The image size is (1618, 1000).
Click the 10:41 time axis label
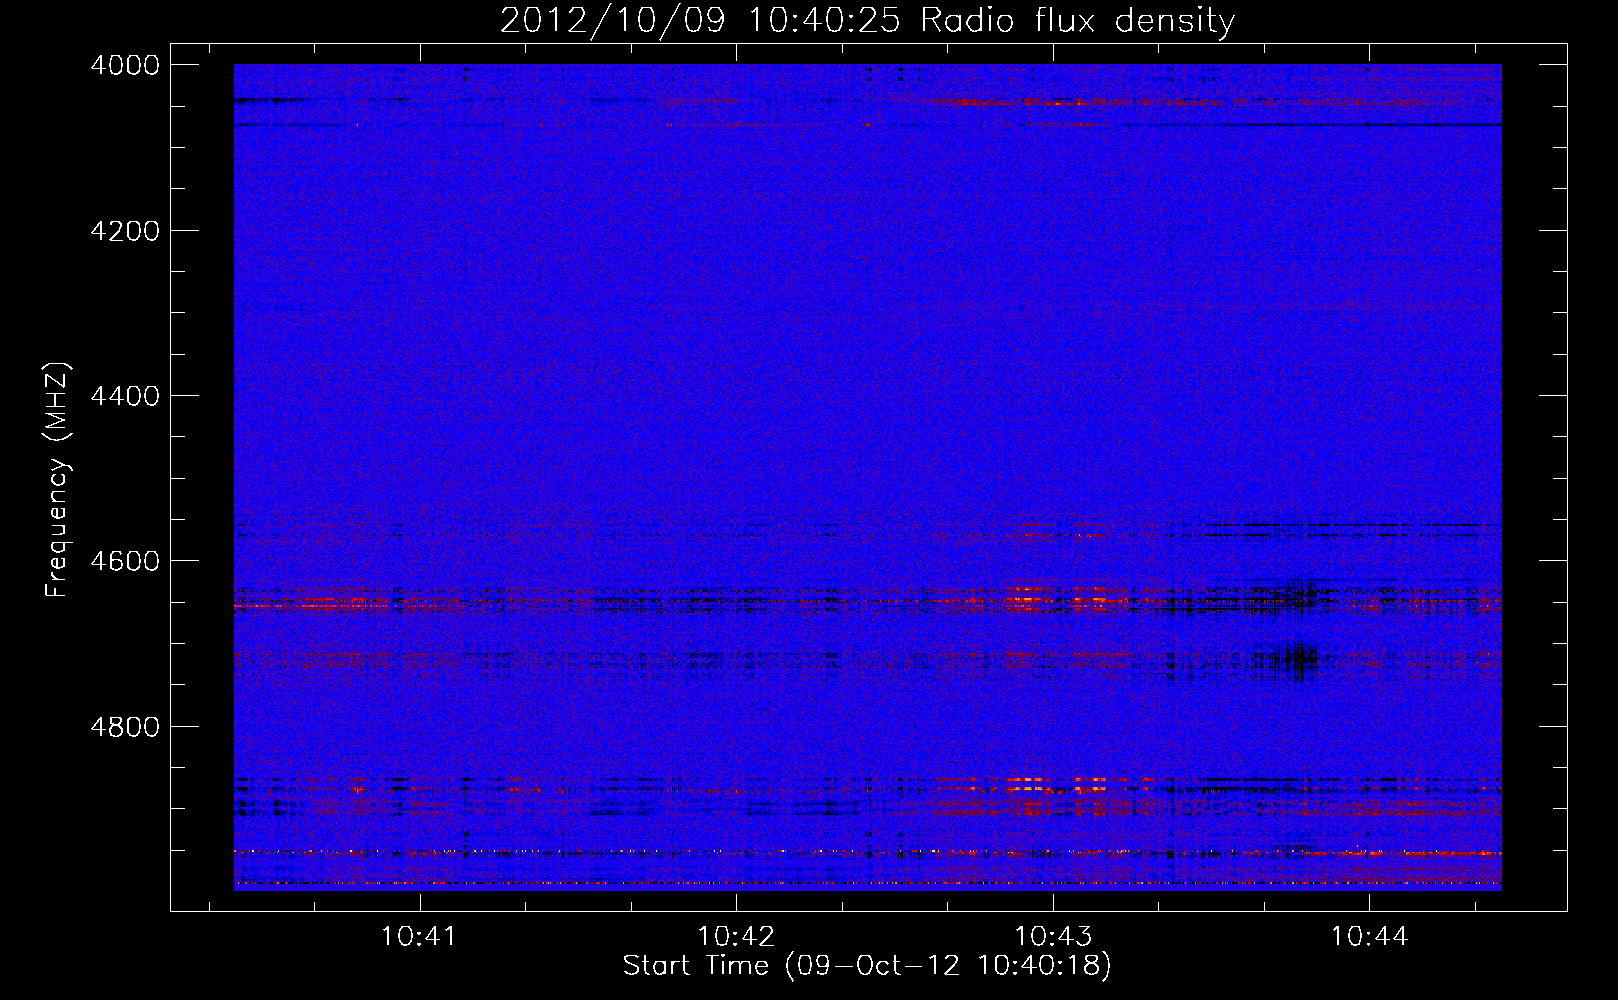[419, 937]
